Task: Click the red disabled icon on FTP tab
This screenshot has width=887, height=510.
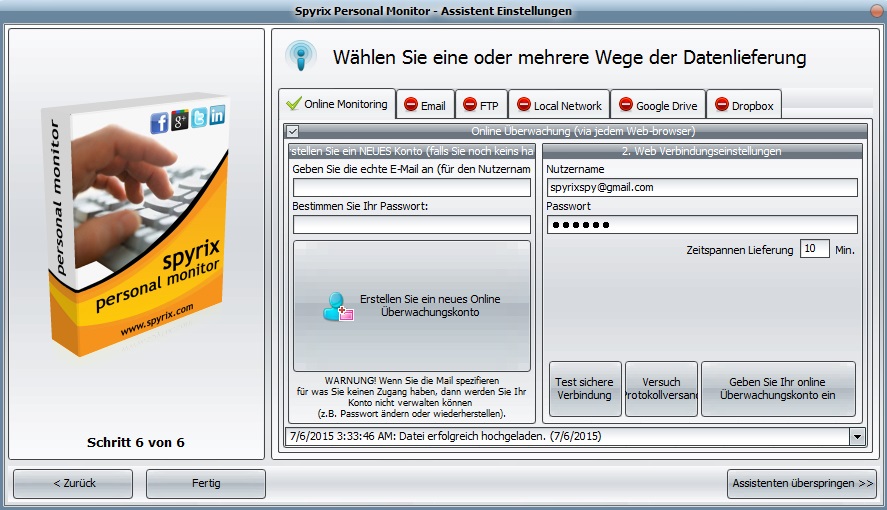Action: click(x=470, y=105)
